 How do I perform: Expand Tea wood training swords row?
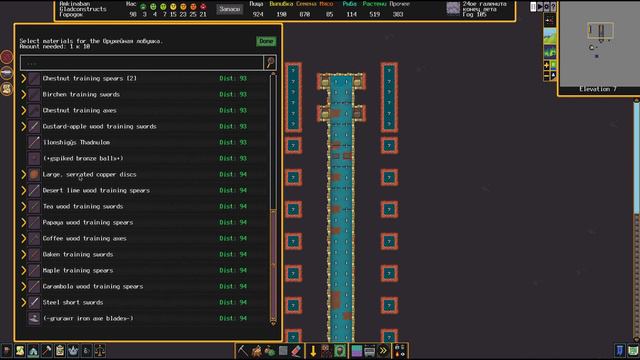(x=24, y=207)
